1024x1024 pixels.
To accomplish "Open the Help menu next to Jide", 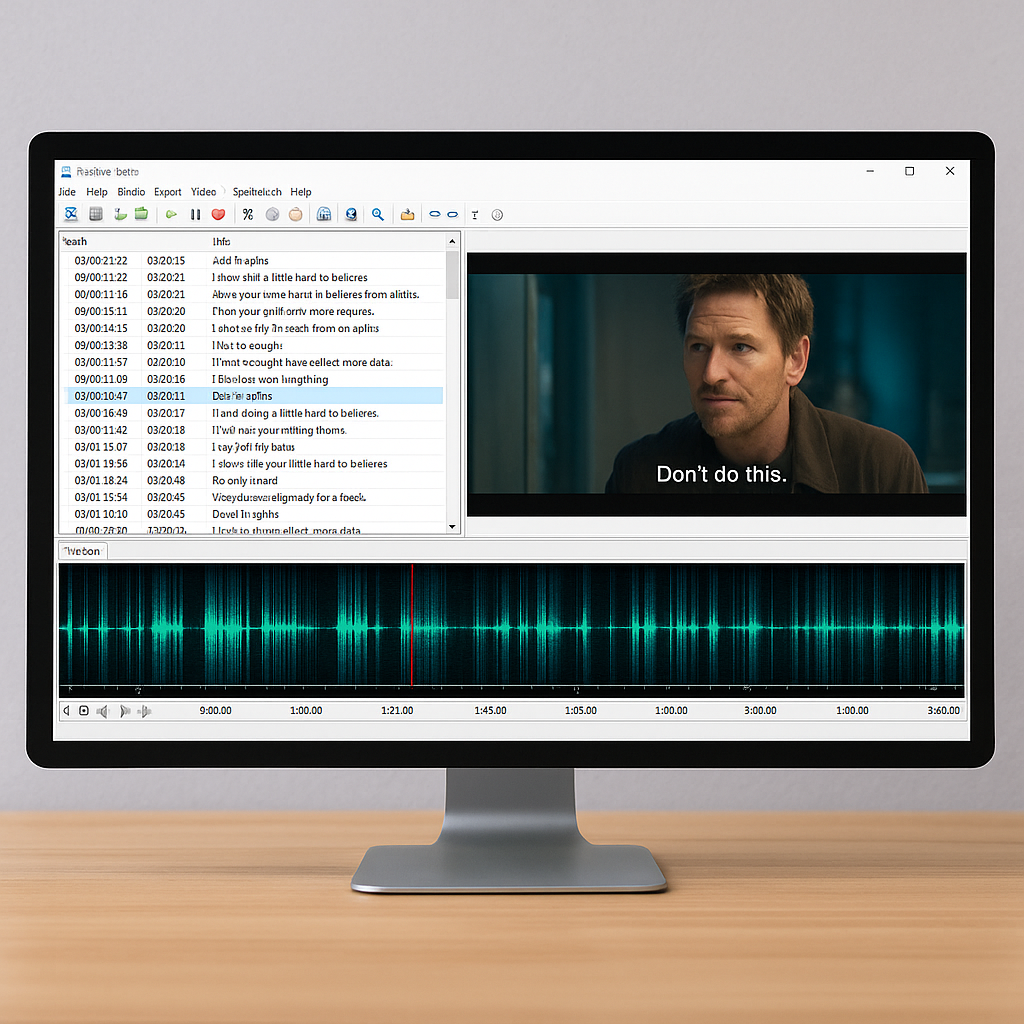I will 97,192.
